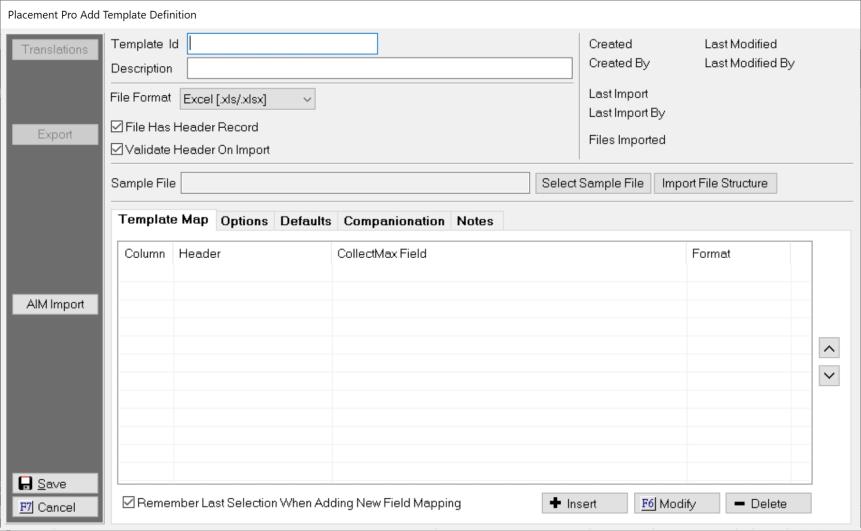Toggle Remember Last Selection checkbox
861x531 pixels.
click(128, 503)
